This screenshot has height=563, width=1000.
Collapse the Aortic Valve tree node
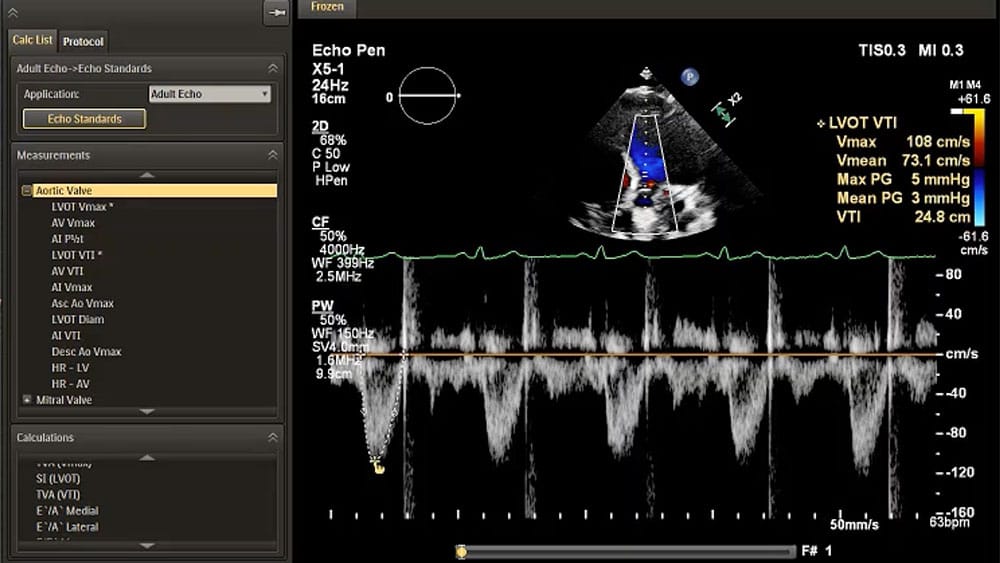[x=27, y=191]
